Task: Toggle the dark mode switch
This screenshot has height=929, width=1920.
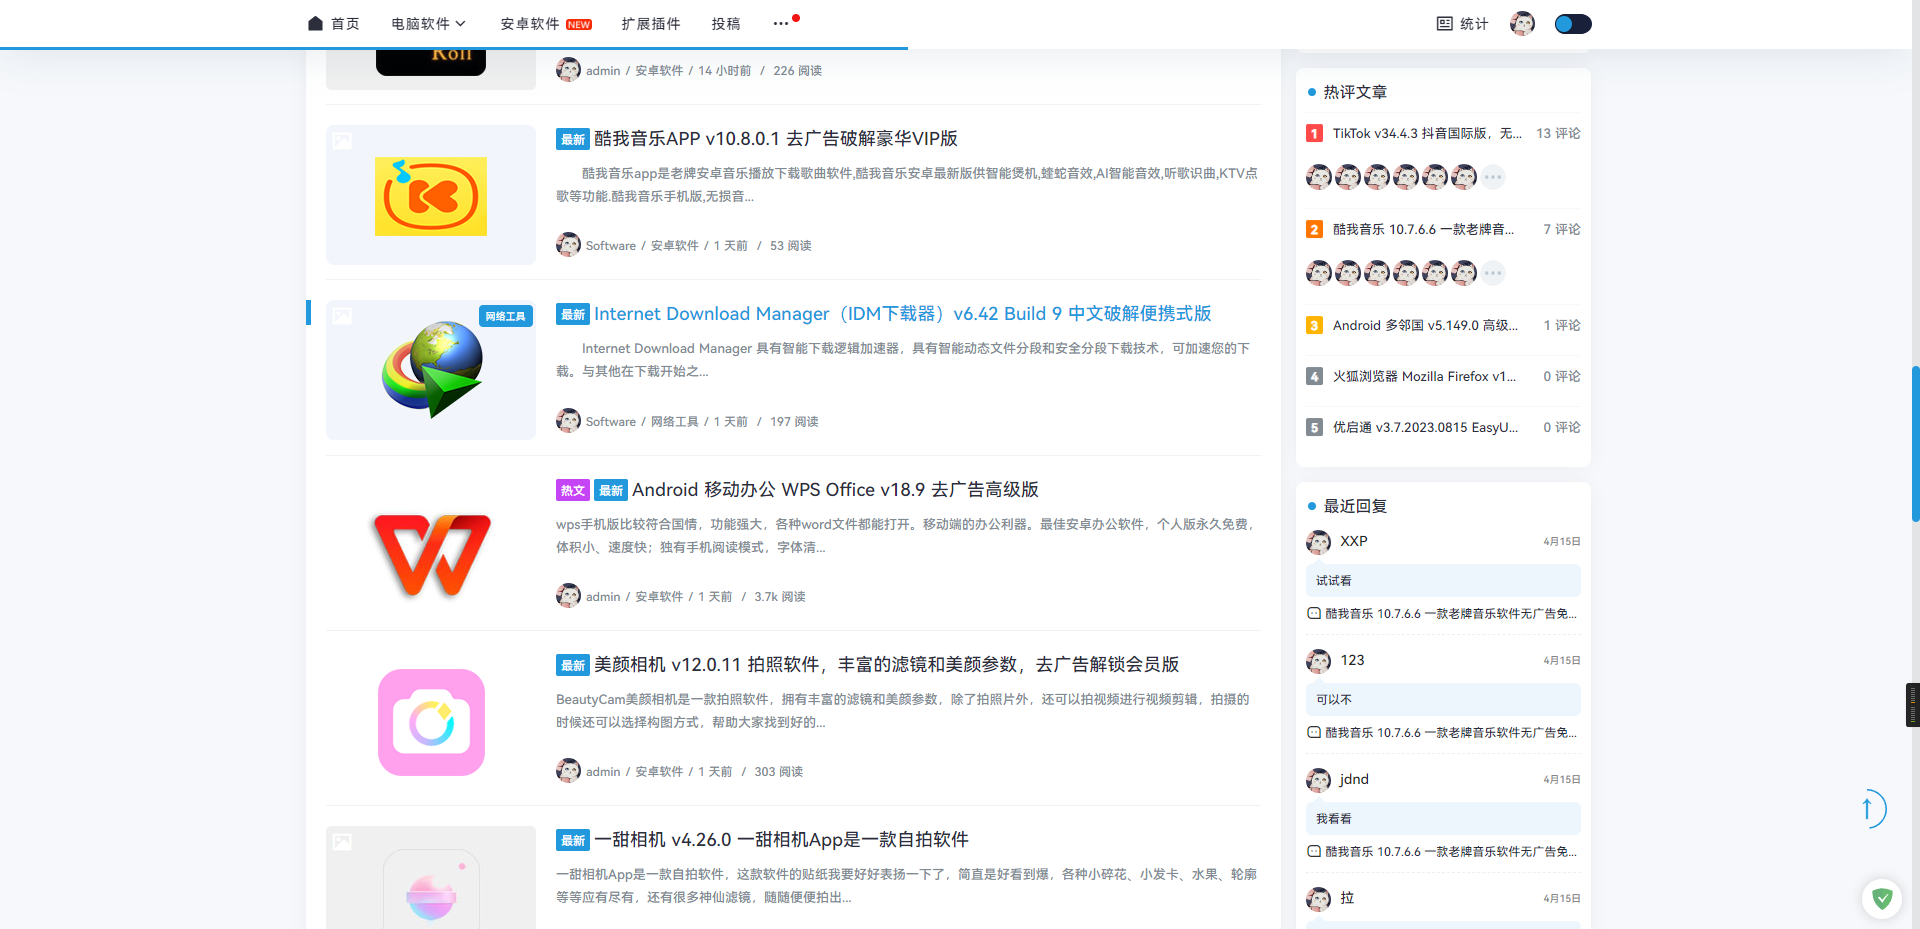Action: coord(1573,23)
